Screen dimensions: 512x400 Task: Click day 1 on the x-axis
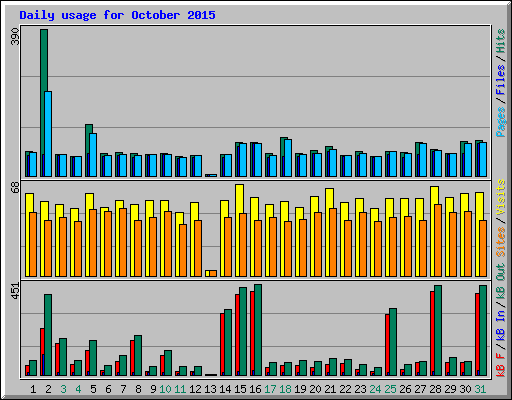(33, 389)
